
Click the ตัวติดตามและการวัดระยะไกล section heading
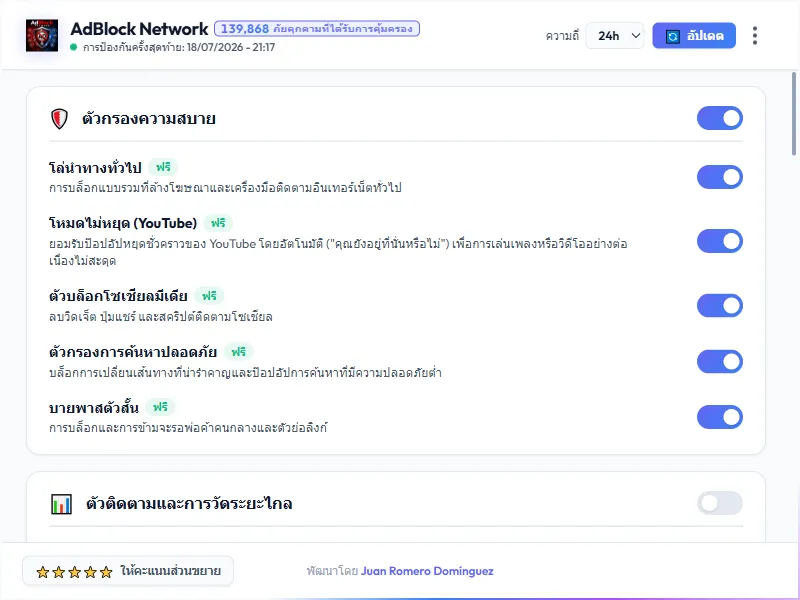[189, 504]
